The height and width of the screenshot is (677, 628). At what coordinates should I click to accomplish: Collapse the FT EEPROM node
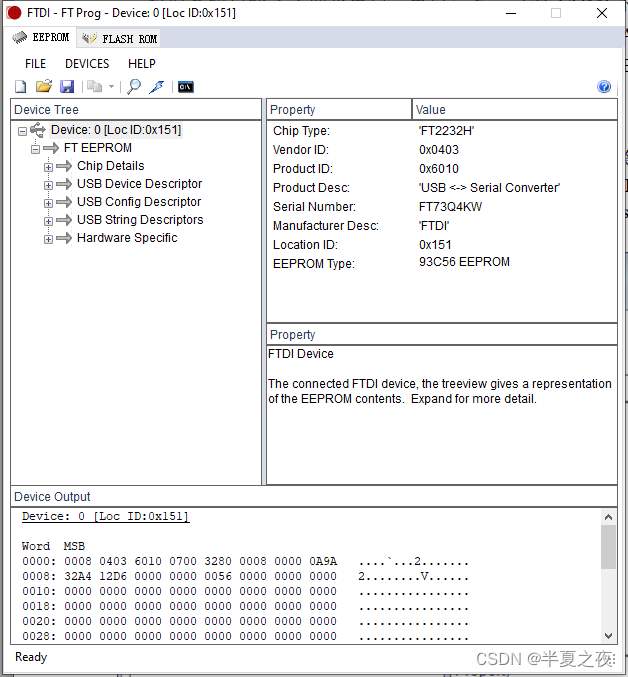[36, 149]
